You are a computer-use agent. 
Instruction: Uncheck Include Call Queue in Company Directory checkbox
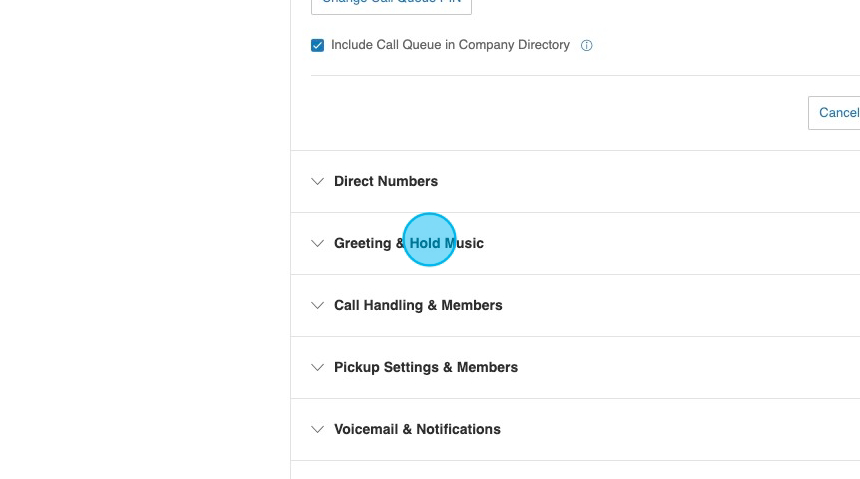coord(318,46)
